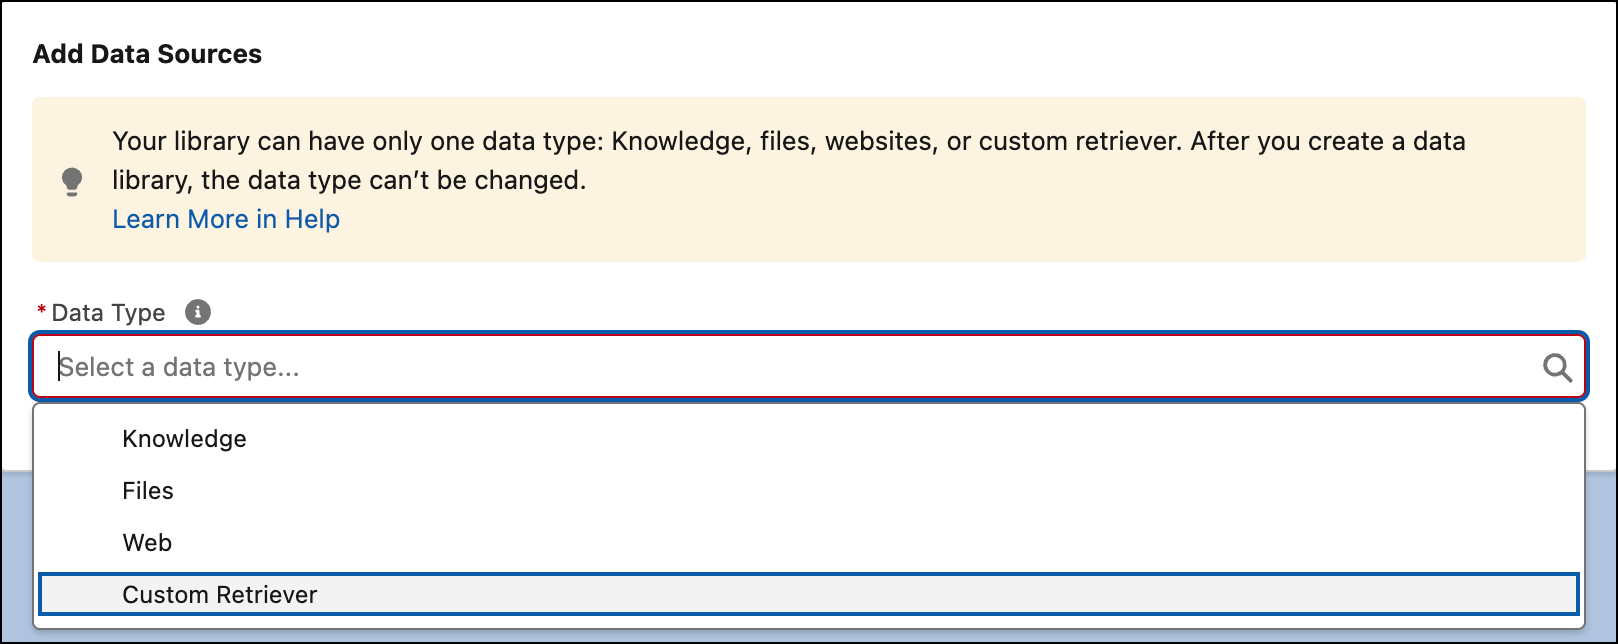Open the Learn More in Help link
1618x644 pixels.
pos(226,220)
